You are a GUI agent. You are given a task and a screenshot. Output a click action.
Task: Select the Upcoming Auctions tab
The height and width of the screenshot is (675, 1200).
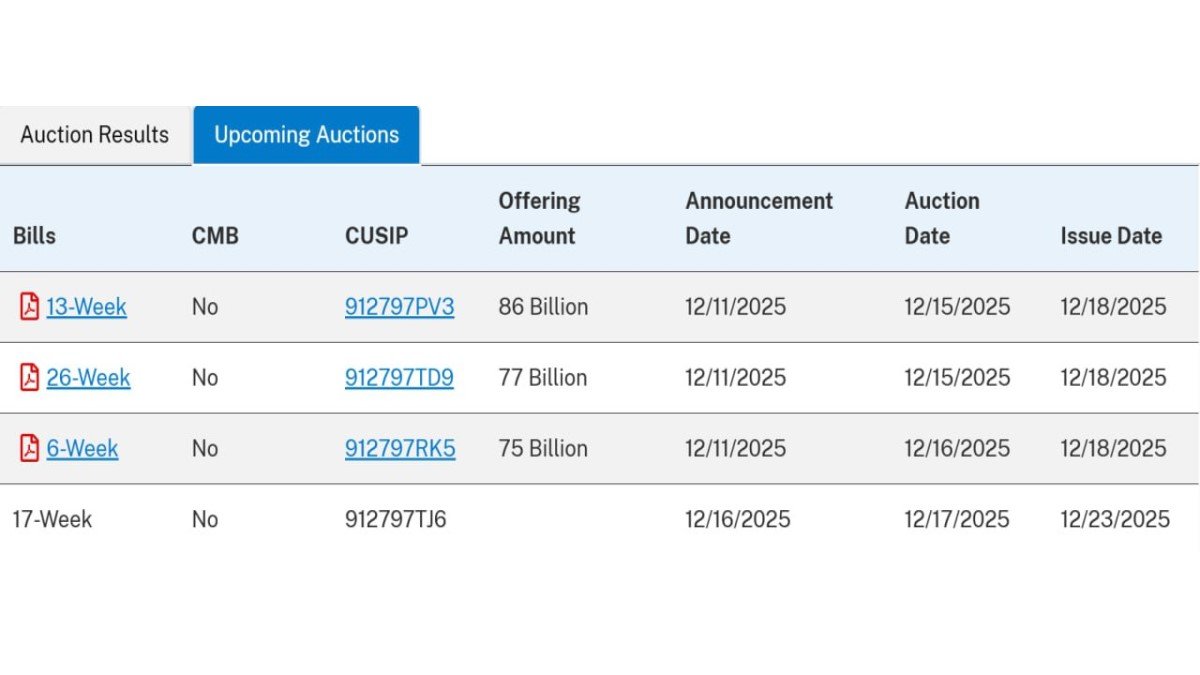[x=305, y=134]
